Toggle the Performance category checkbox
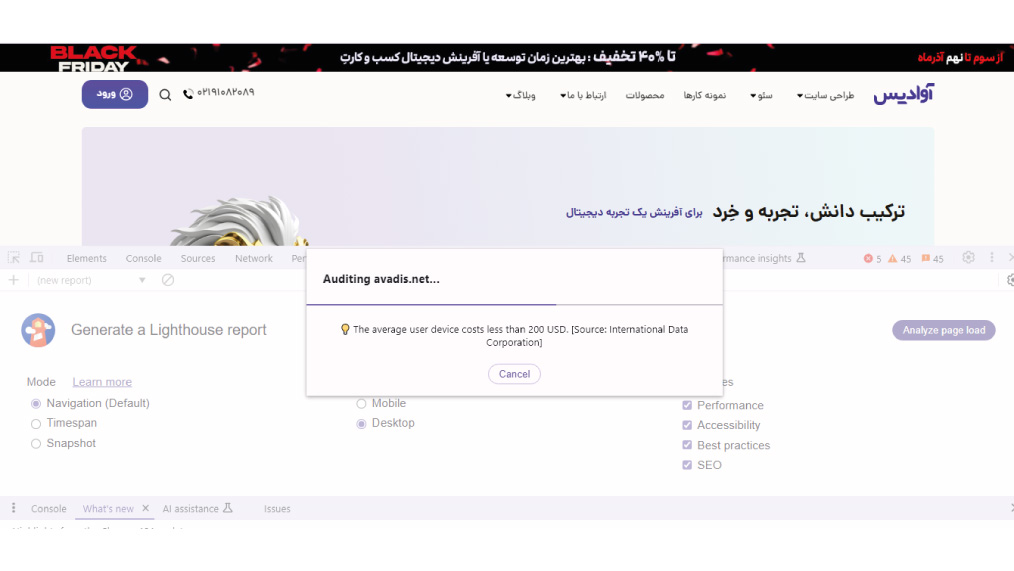Viewport: 1014px width, 571px height. (687, 405)
